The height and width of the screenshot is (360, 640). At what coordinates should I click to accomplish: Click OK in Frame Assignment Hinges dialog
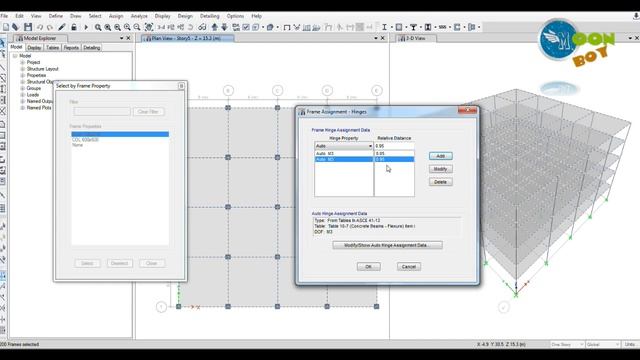click(369, 267)
